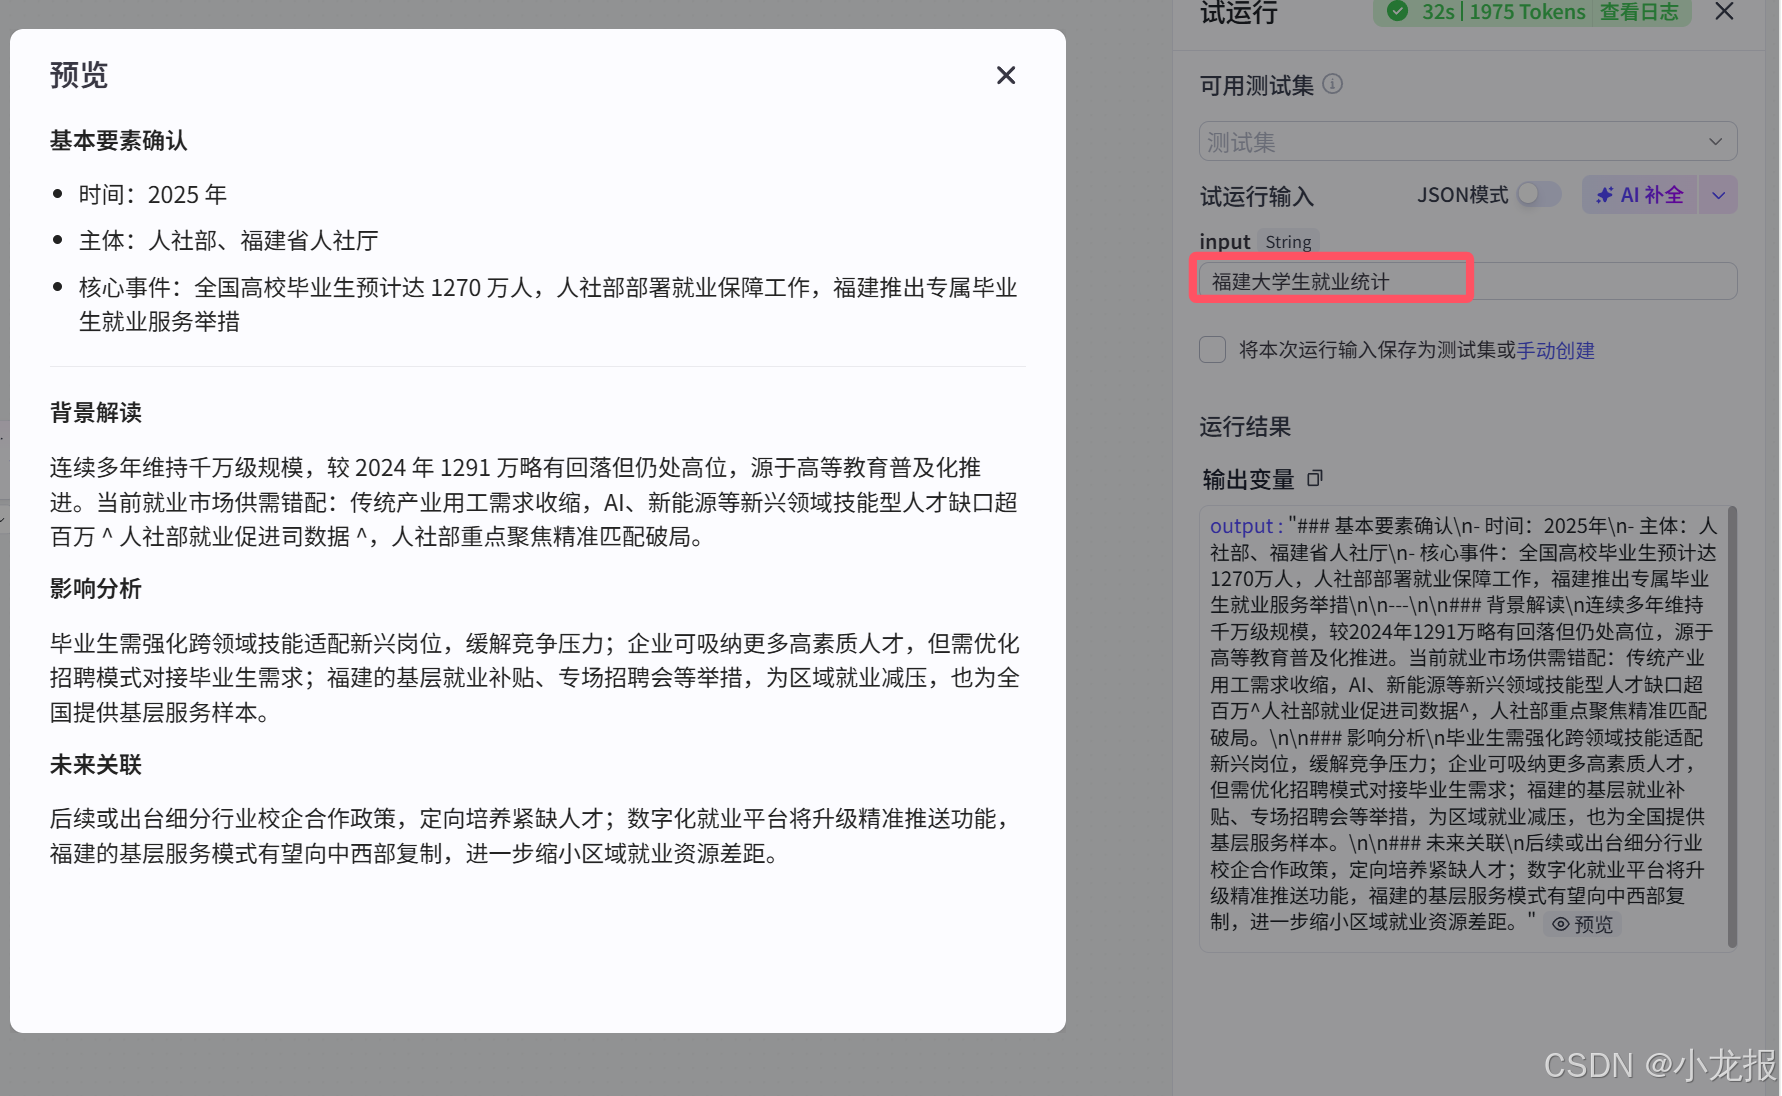Screen dimensions: 1782x1096
Task: Click the copy icon next to 输出变量
Action: pyautogui.click(x=1315, y=479)
